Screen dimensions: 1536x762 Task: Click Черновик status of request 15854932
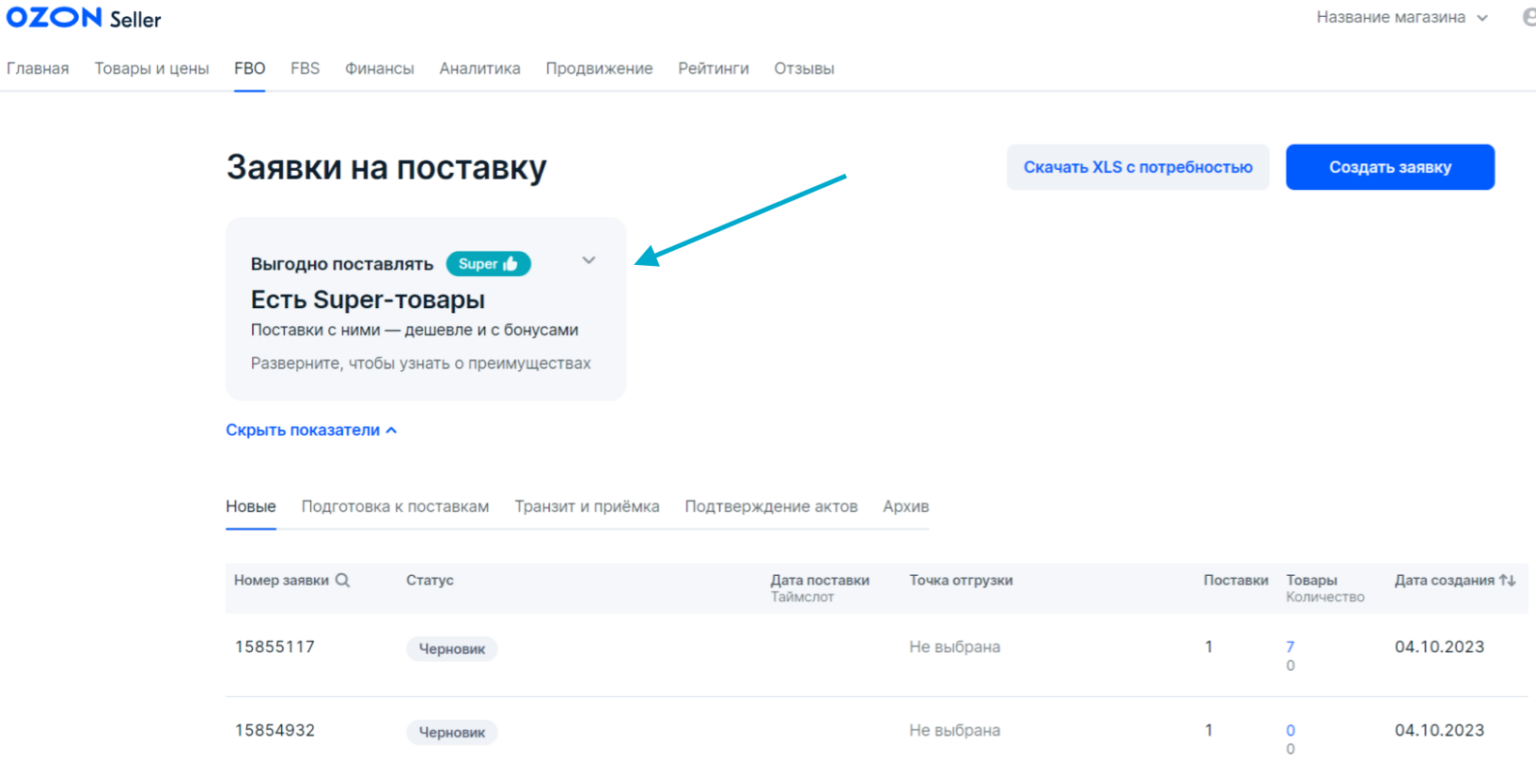point(451,732)
